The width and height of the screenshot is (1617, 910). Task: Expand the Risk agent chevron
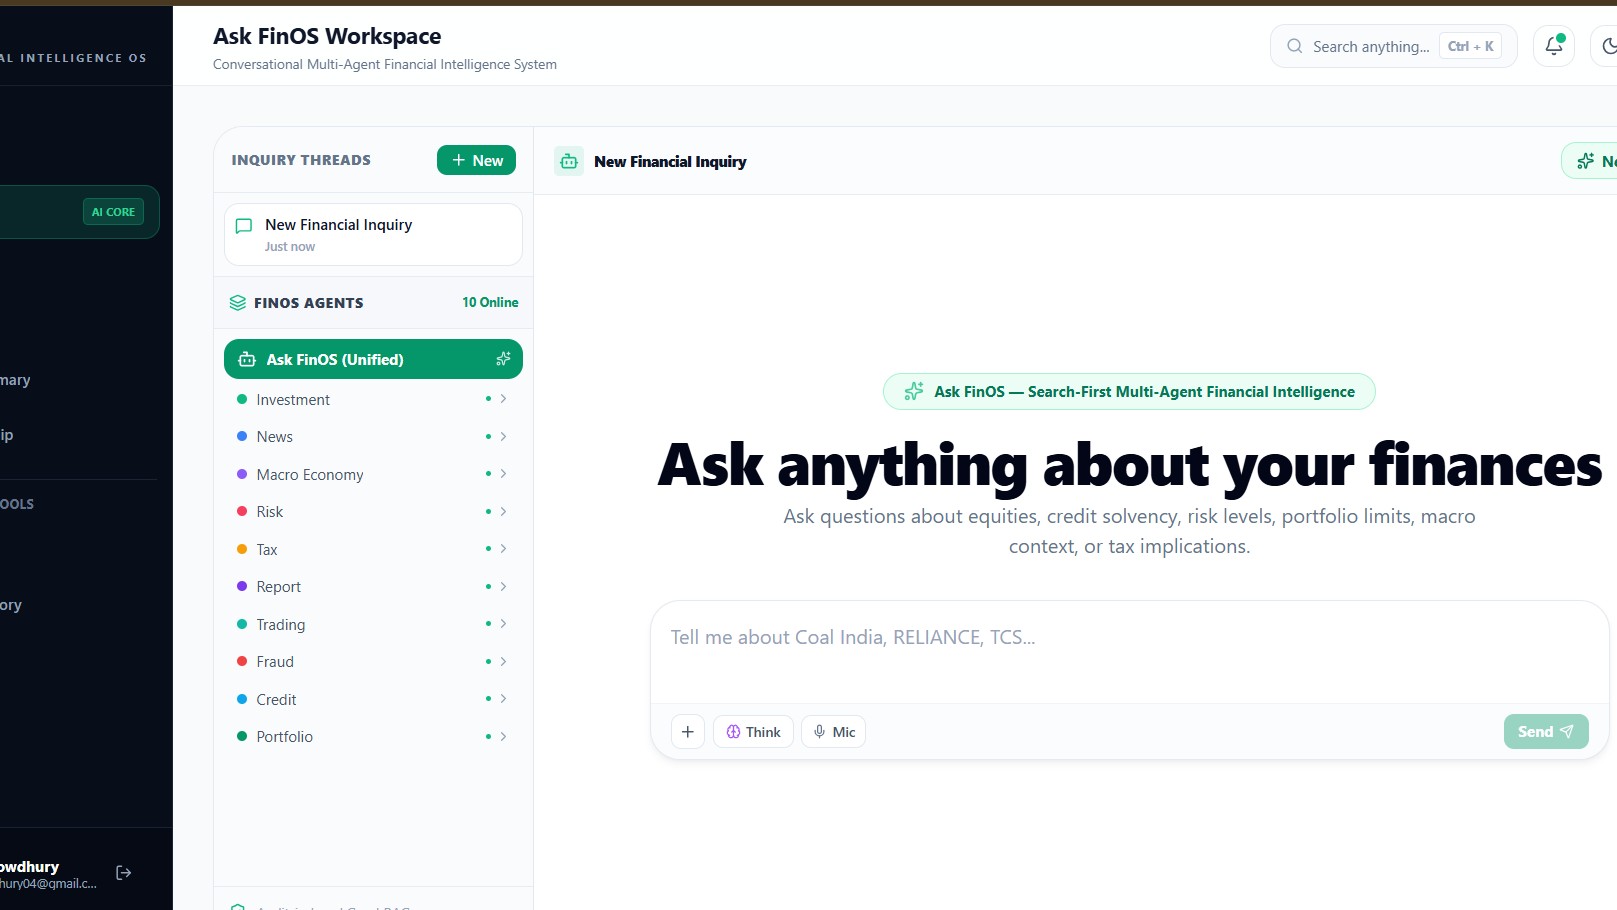503,512
